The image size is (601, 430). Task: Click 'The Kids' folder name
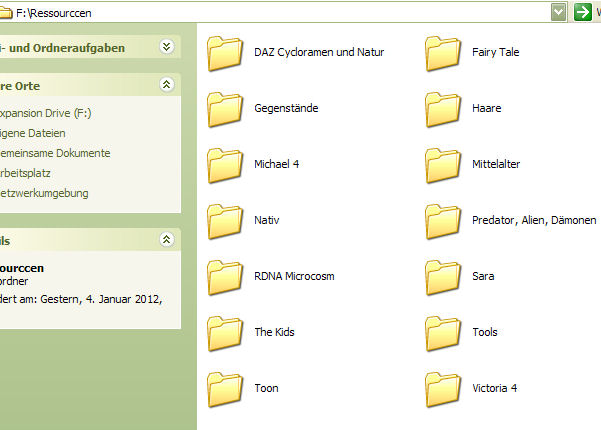[274, 332]
